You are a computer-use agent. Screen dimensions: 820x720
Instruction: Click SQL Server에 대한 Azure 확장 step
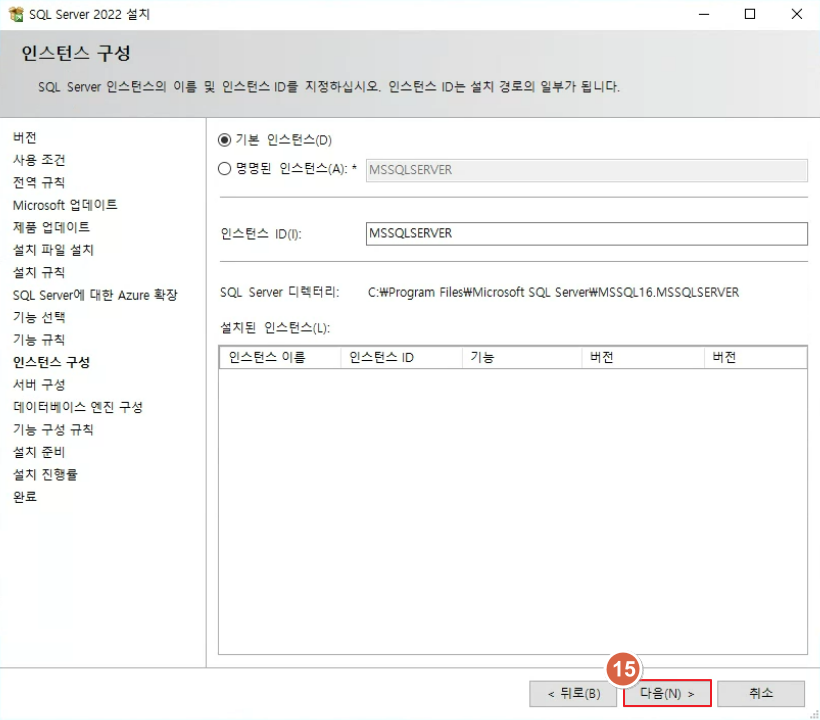click(x=95, y=295)
